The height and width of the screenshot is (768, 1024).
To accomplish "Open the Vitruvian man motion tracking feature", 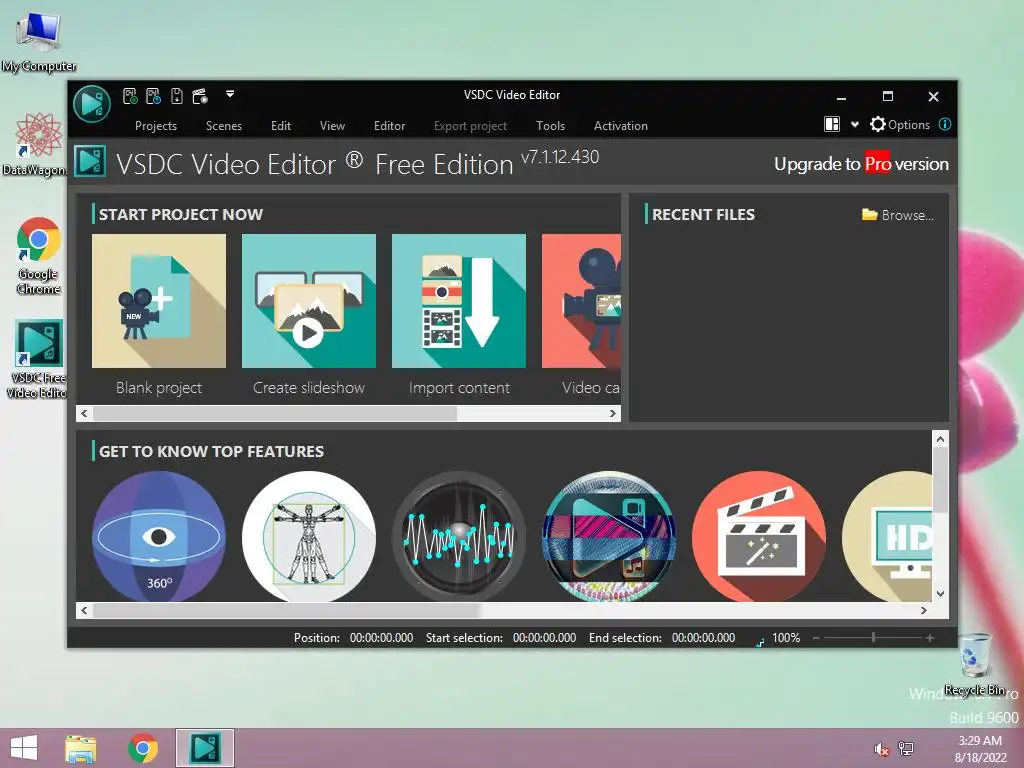I will 309,536.
